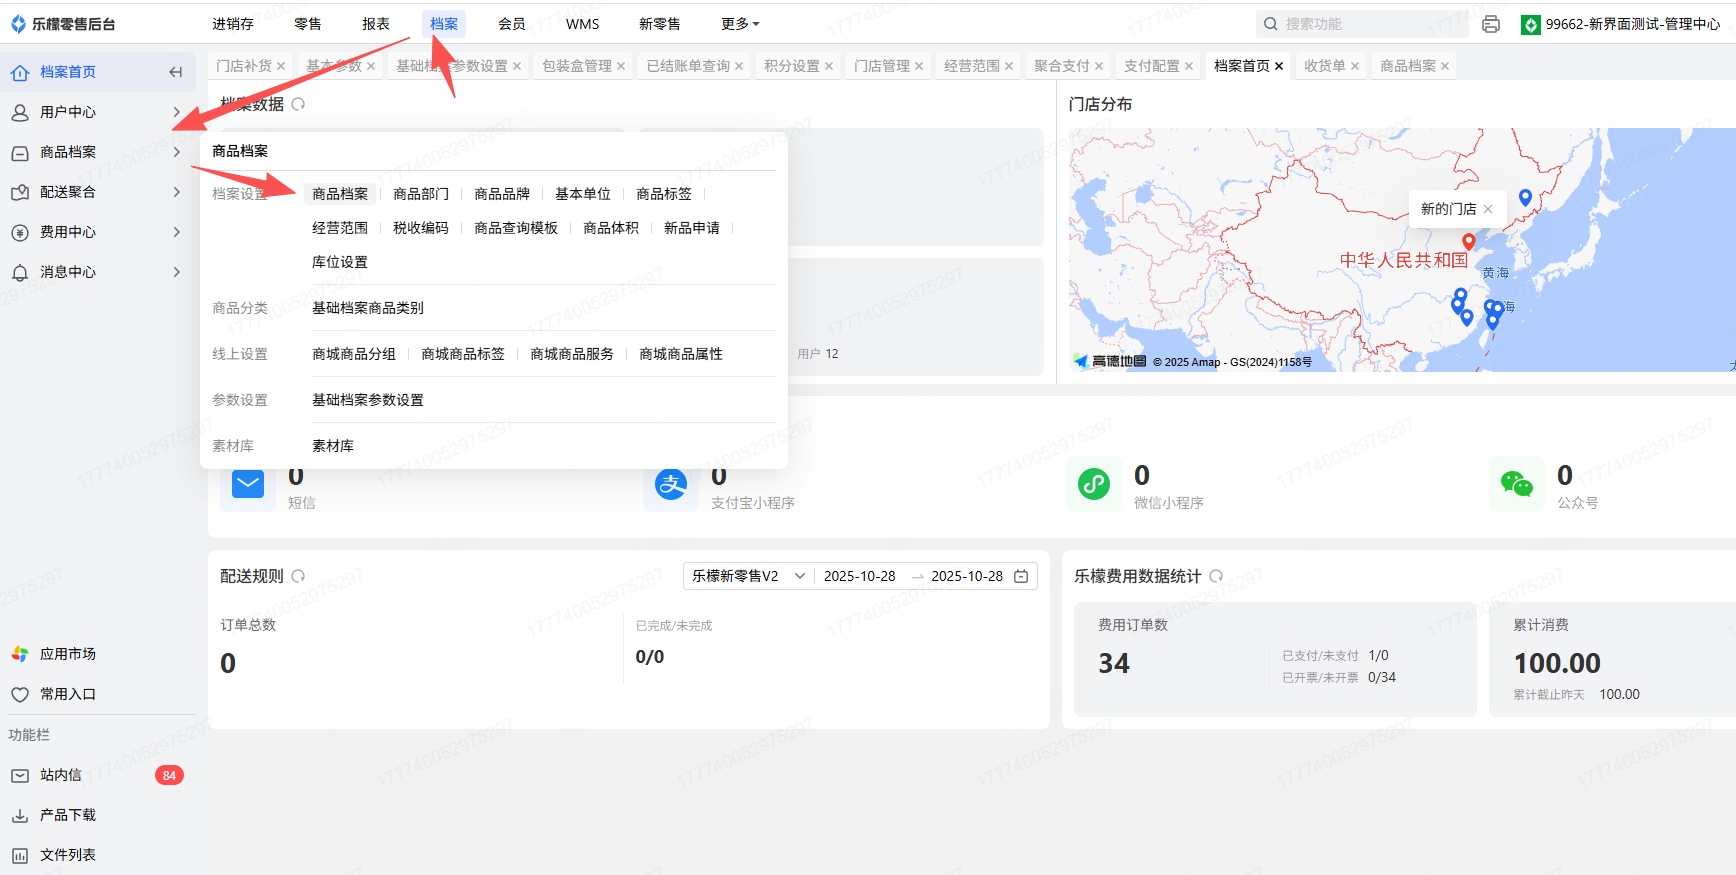
Task: Open 商城商品属性 from the menu
Action: tap(681, 354)
